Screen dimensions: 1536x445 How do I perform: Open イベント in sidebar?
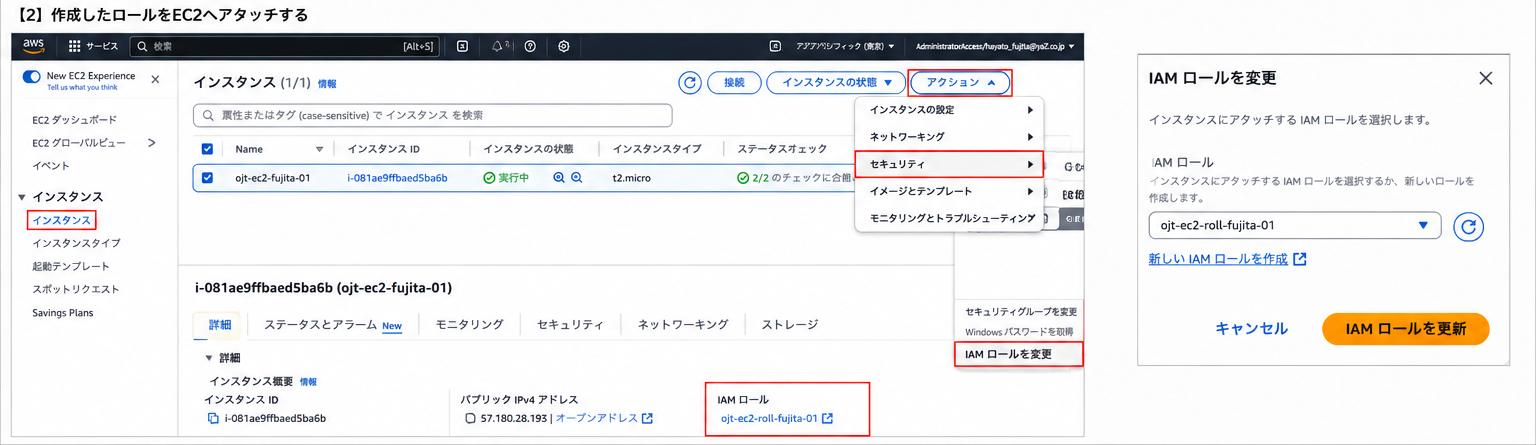51,166
